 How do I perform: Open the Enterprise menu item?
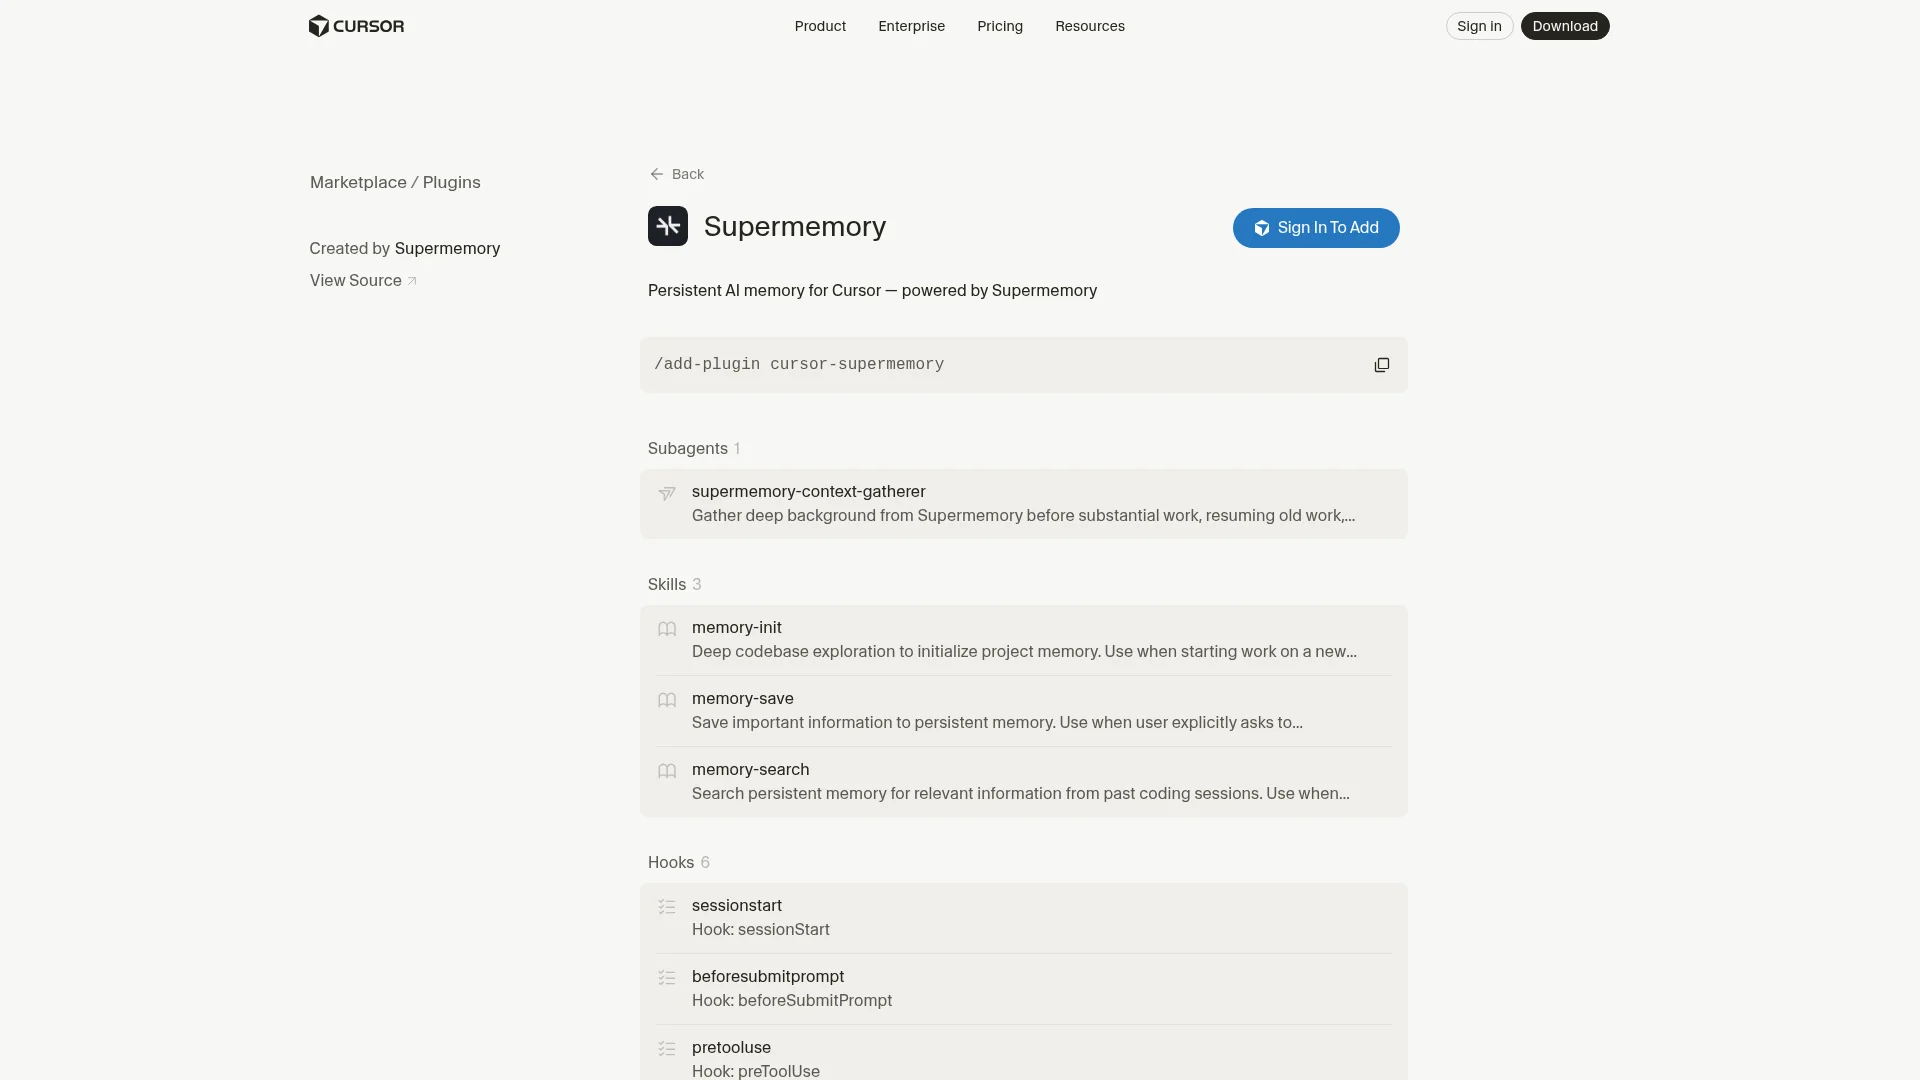pos(911,26)
